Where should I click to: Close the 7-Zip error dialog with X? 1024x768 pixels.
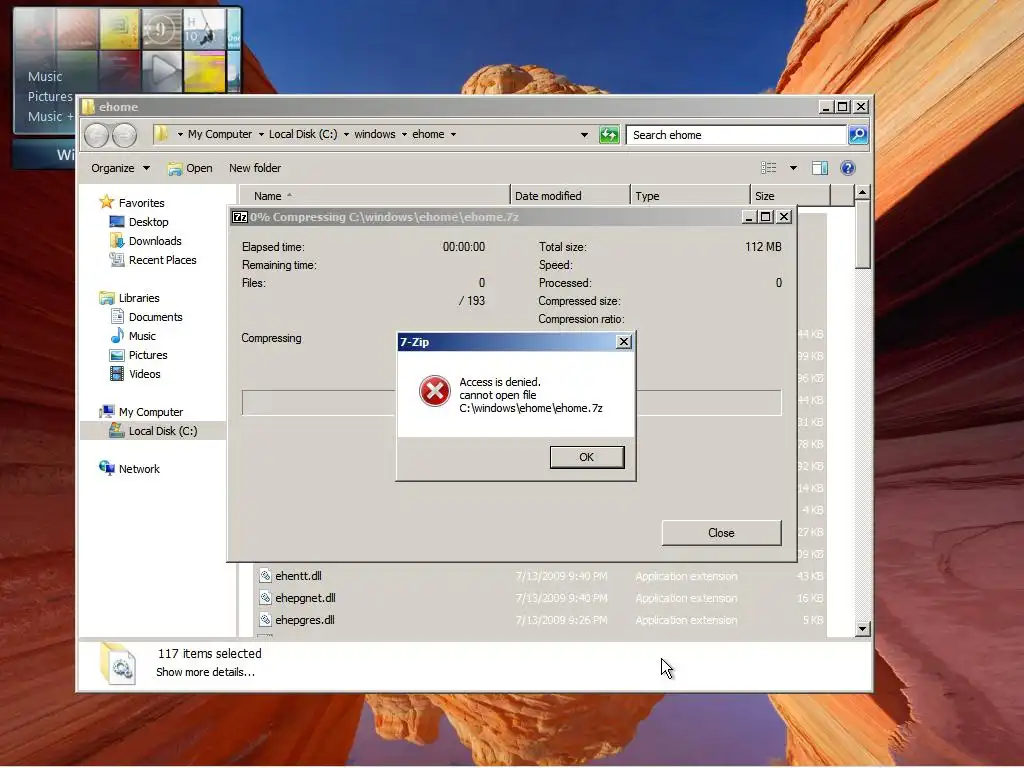624,342
